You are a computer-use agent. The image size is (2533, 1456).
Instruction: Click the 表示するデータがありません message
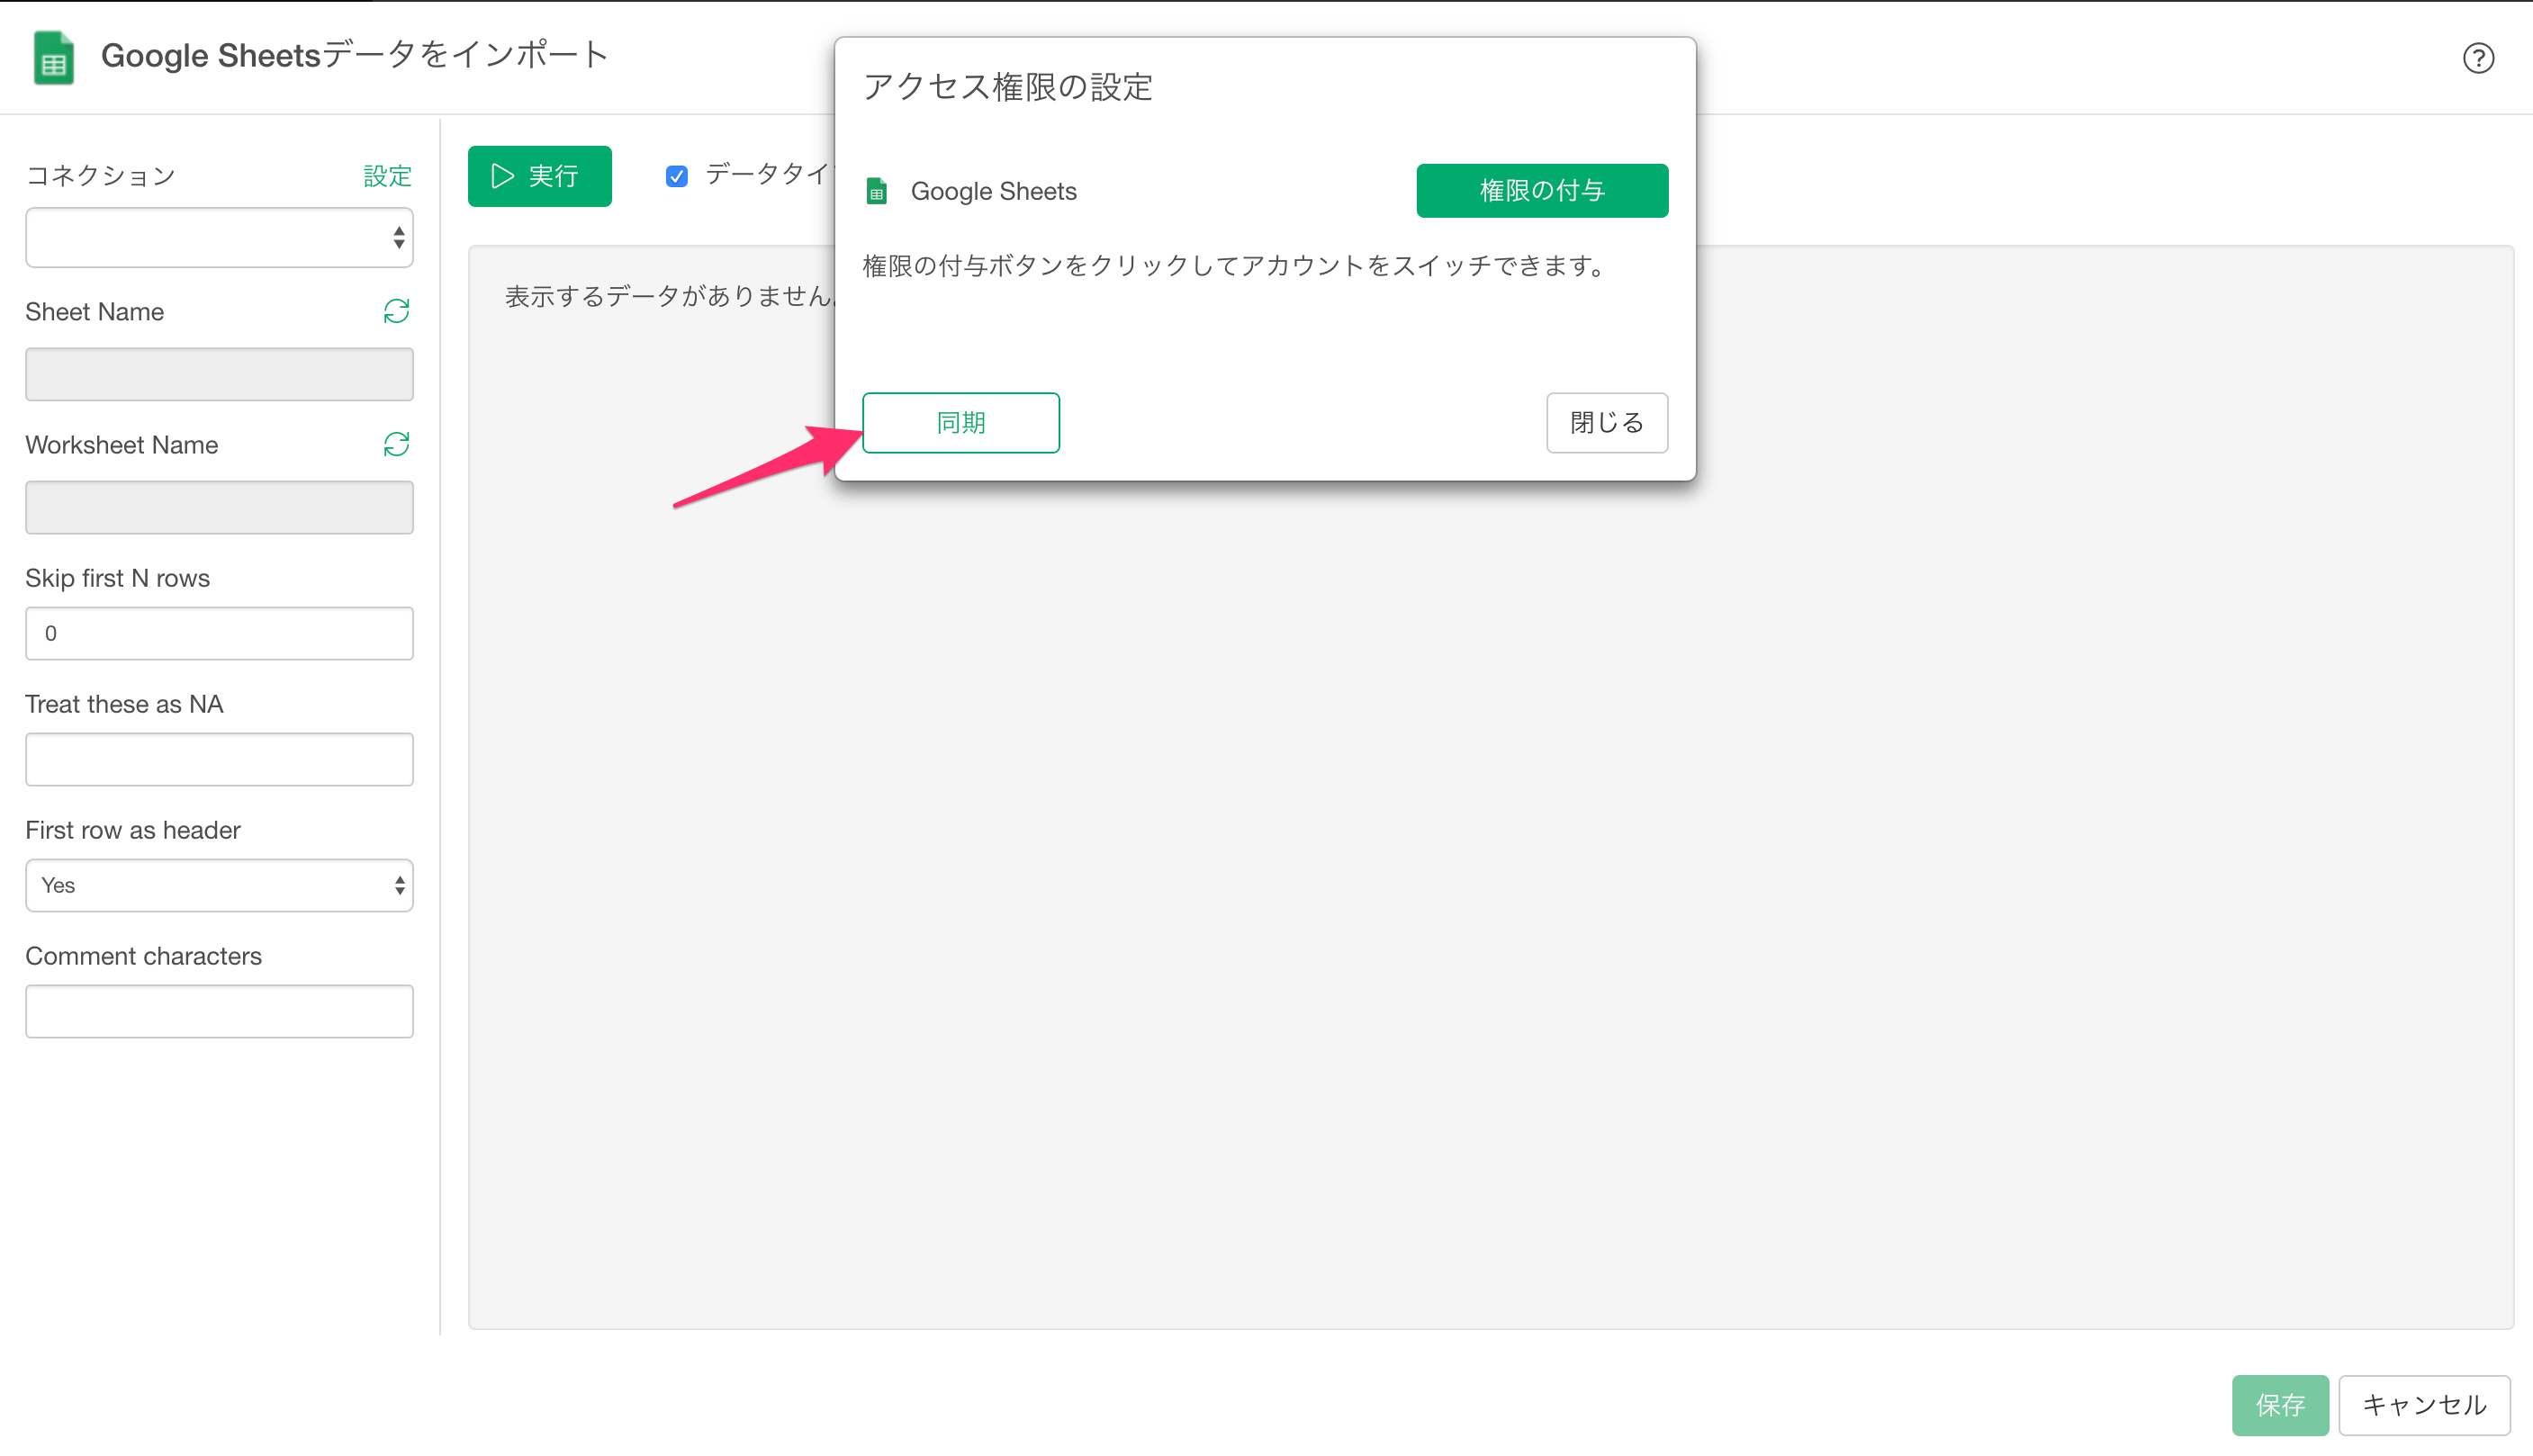(x=668, y=296)
